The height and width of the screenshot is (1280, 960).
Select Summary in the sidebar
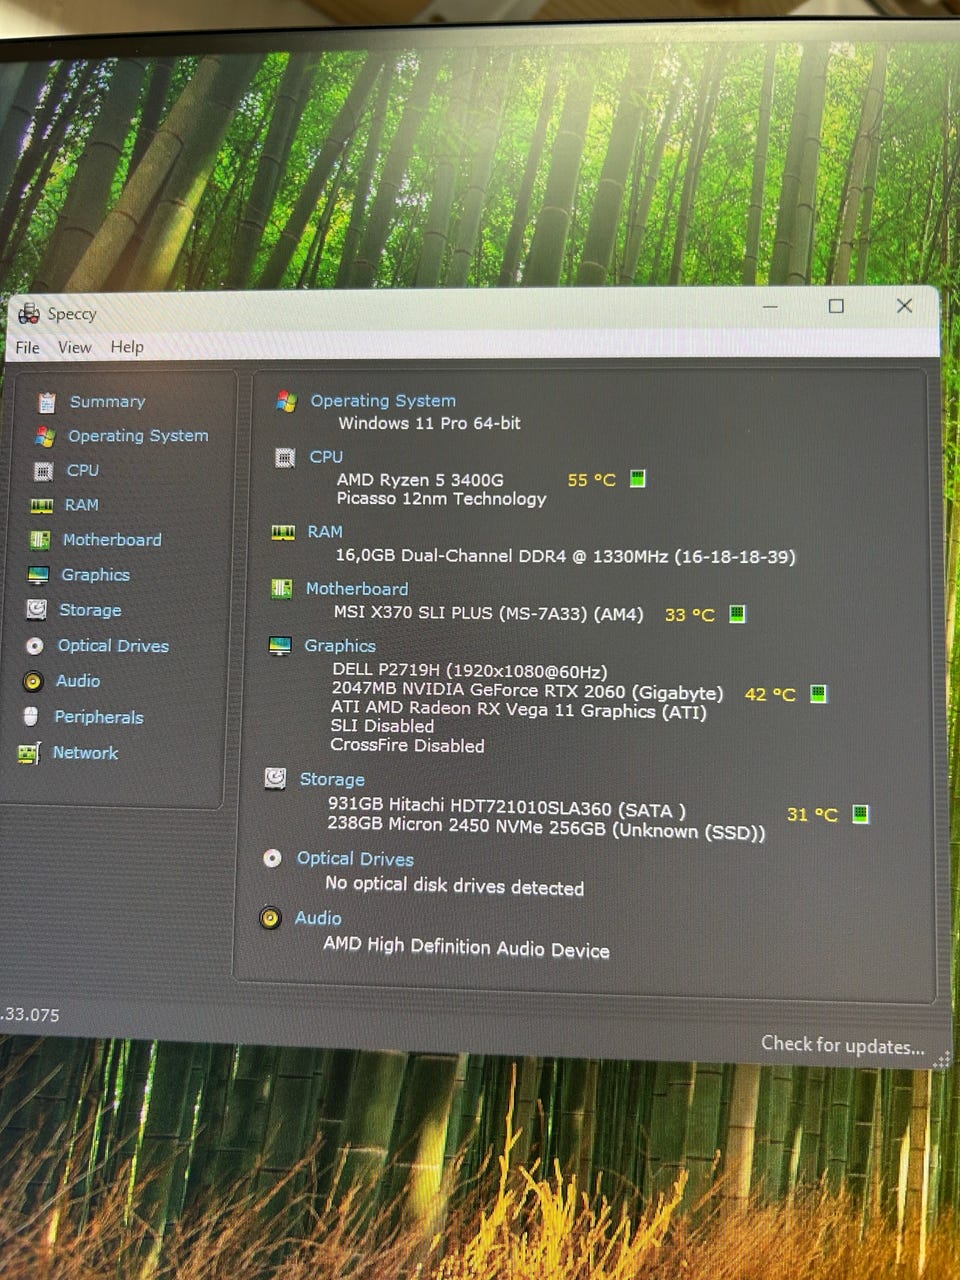[107, 401]
